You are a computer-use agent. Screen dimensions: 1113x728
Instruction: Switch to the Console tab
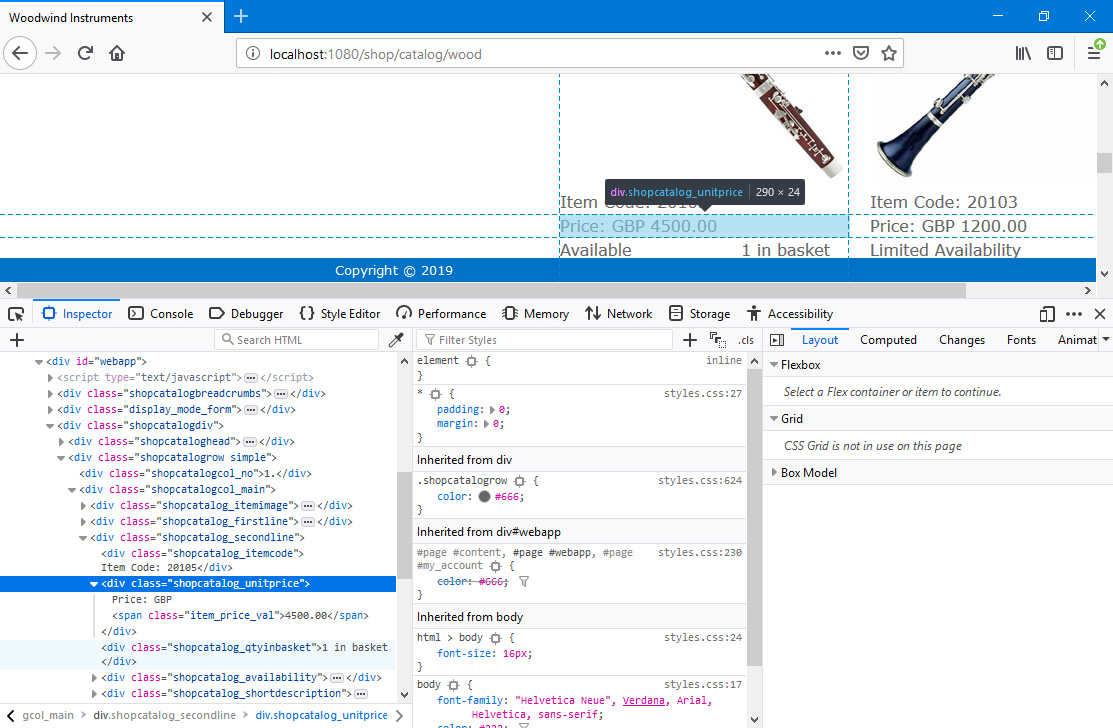click(x=161, y=314)
